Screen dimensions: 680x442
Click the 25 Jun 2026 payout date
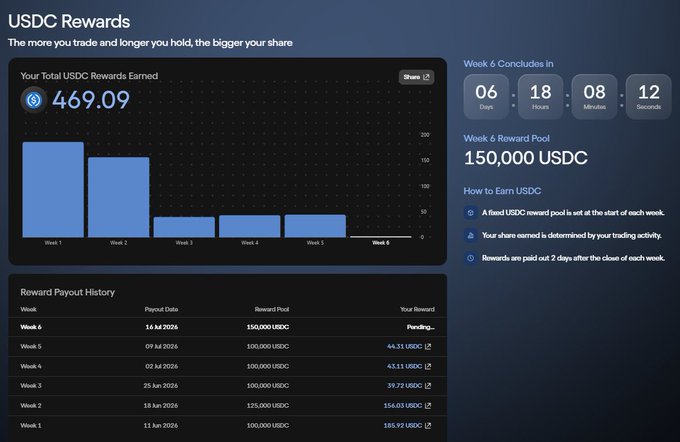(x=161, y=386)
